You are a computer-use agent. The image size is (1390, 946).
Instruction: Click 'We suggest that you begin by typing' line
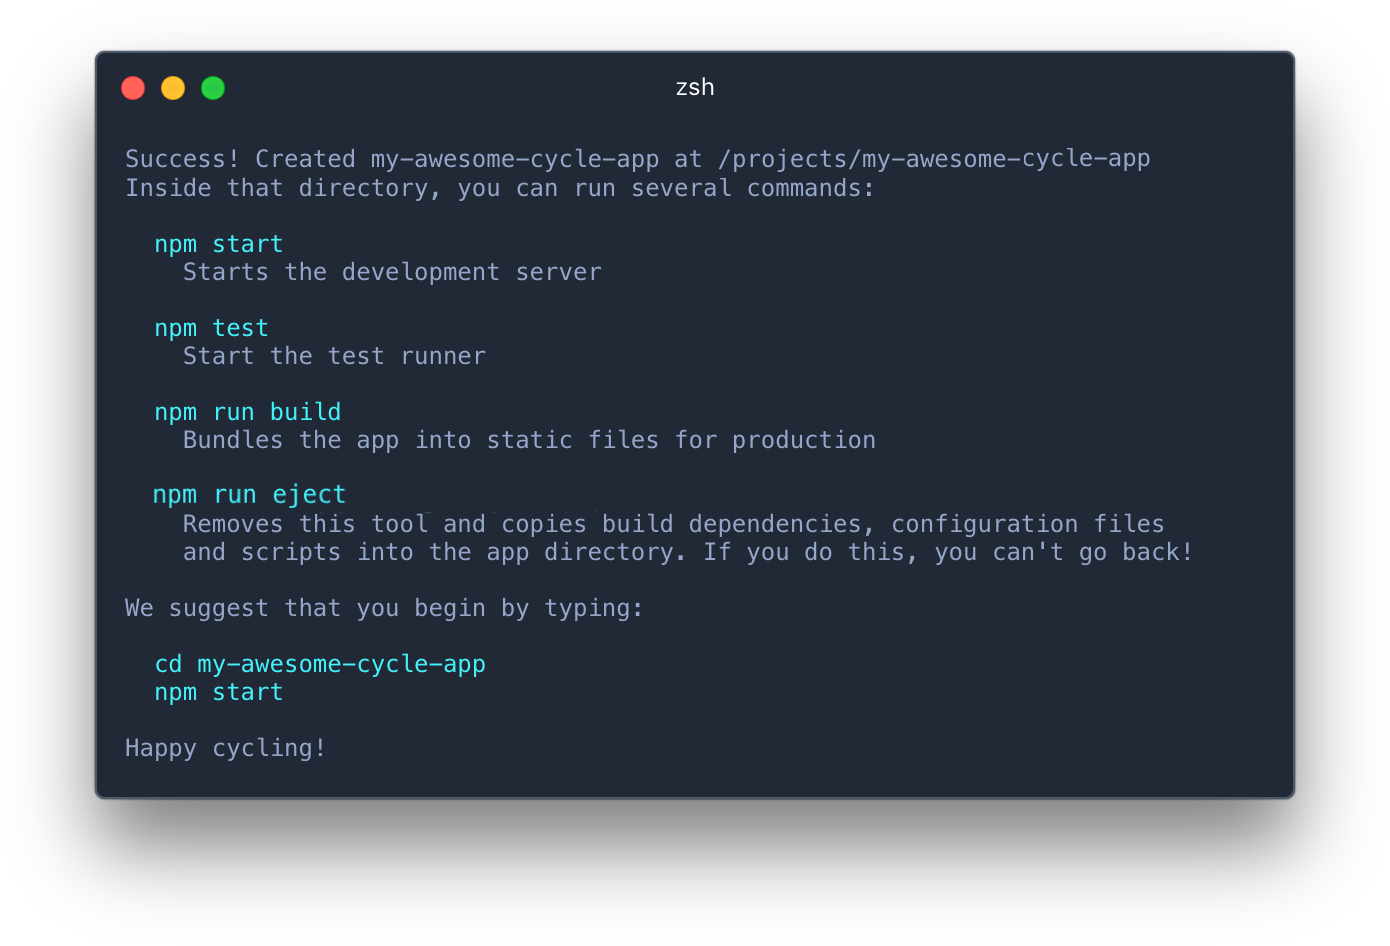384,609
